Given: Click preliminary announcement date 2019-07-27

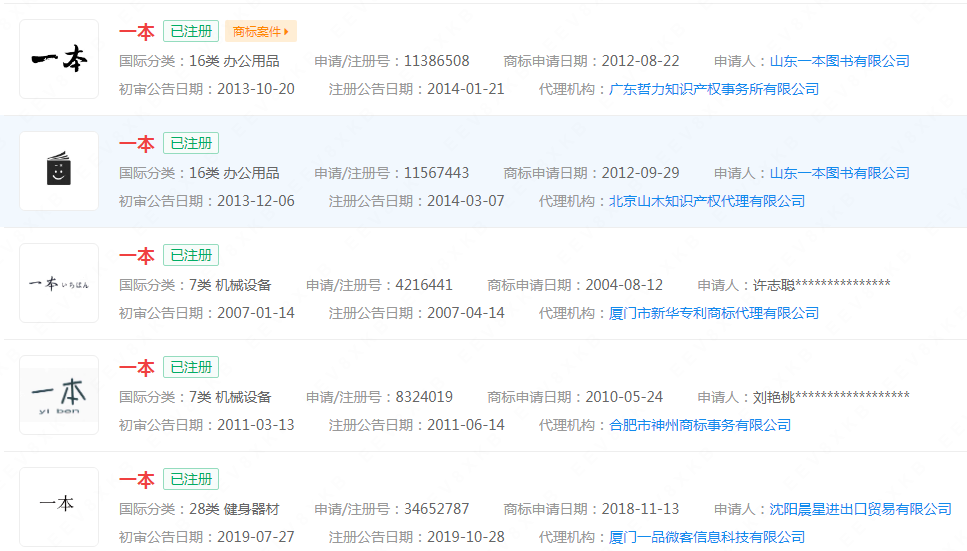Looking at the screenshot, I should [x=256, y=537].
